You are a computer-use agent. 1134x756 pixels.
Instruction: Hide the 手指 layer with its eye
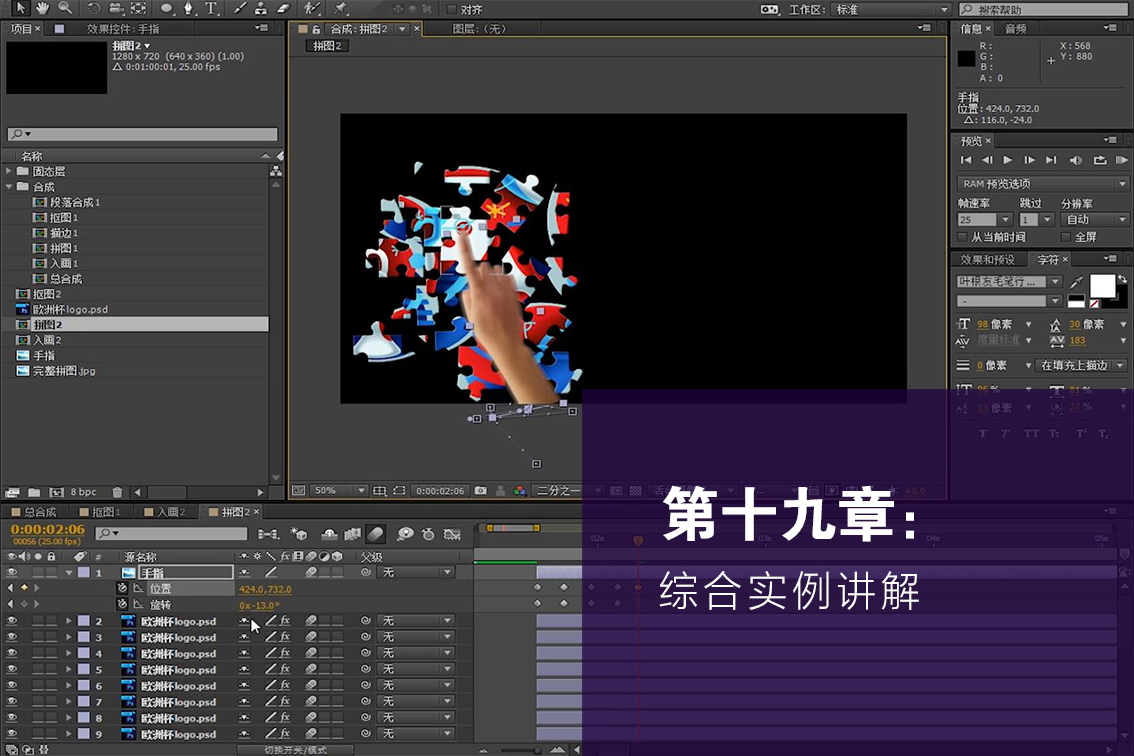12,572
